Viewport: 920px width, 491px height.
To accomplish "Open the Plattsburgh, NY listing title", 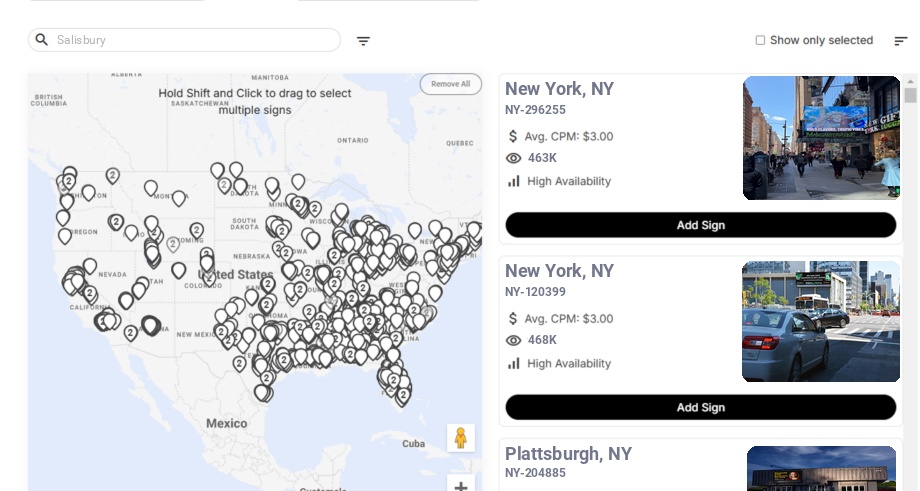I will pos(568,453).
